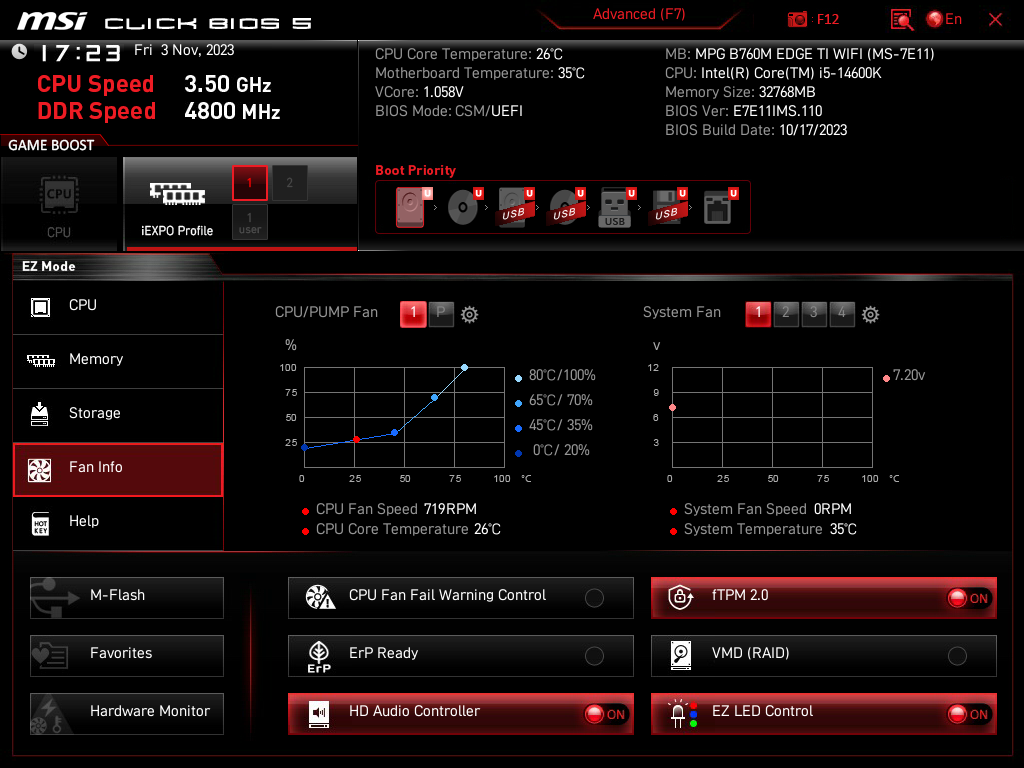Open CPU/PUMP Fan settings gear
The image size is (1024, 768).
(470, 315)
